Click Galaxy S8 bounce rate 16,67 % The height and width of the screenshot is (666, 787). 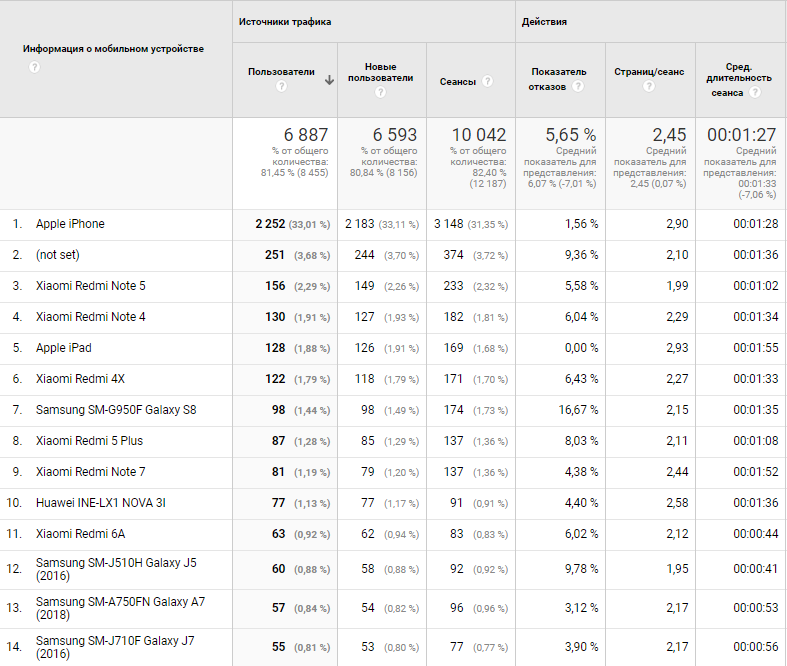click(578, 410)
